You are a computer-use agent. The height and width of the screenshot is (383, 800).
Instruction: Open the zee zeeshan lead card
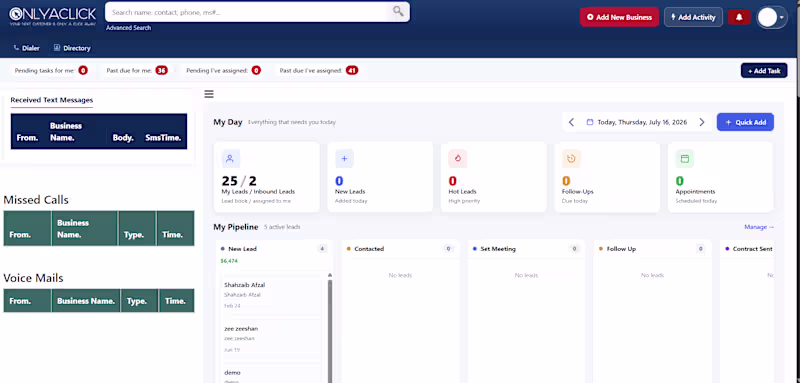coord(271,339)
